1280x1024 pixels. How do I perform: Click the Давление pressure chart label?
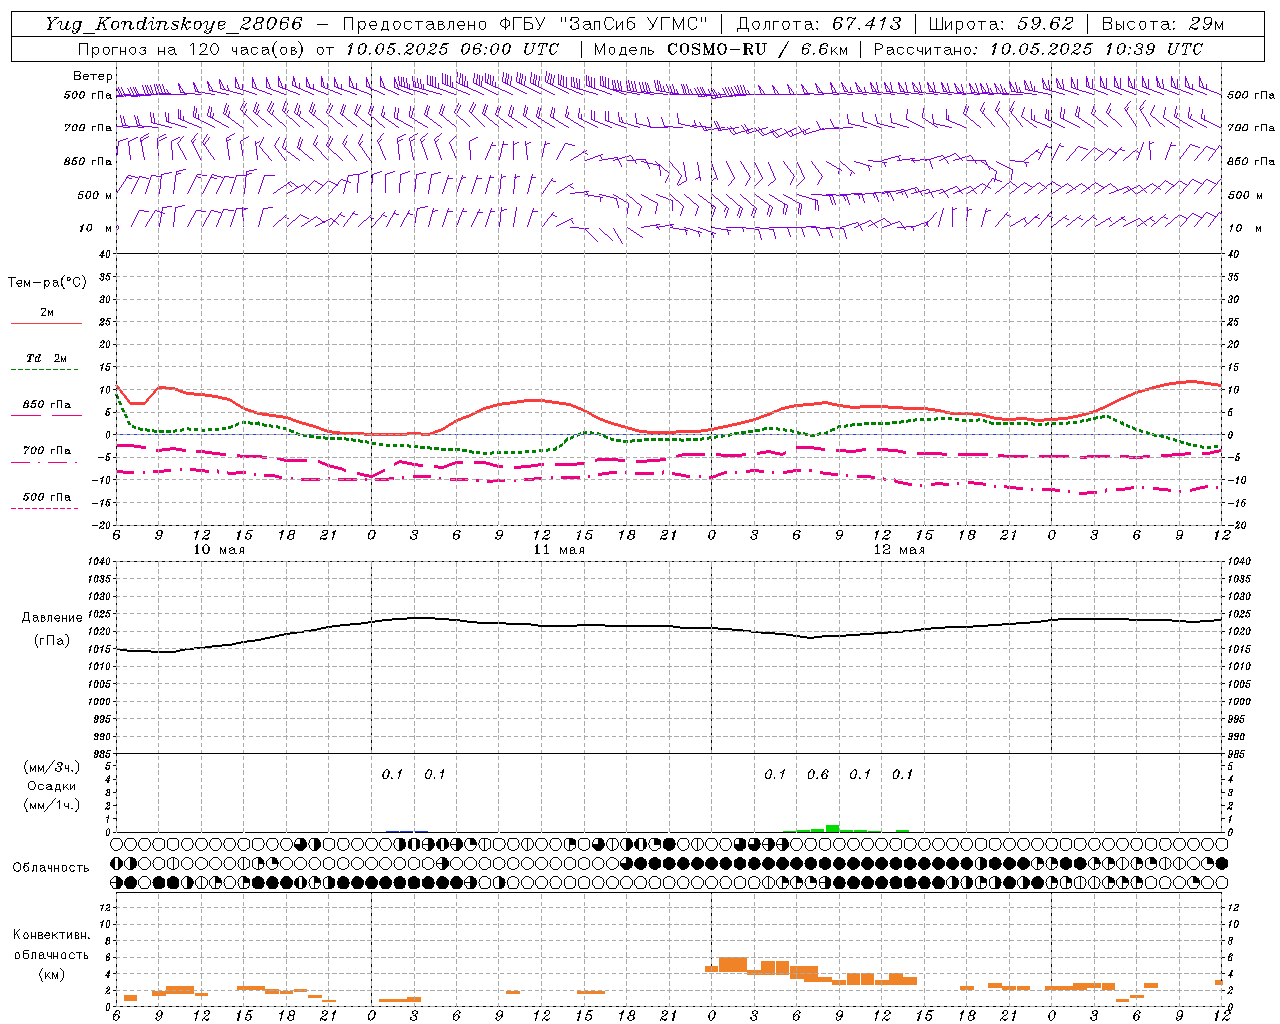[x=51, y=618]
